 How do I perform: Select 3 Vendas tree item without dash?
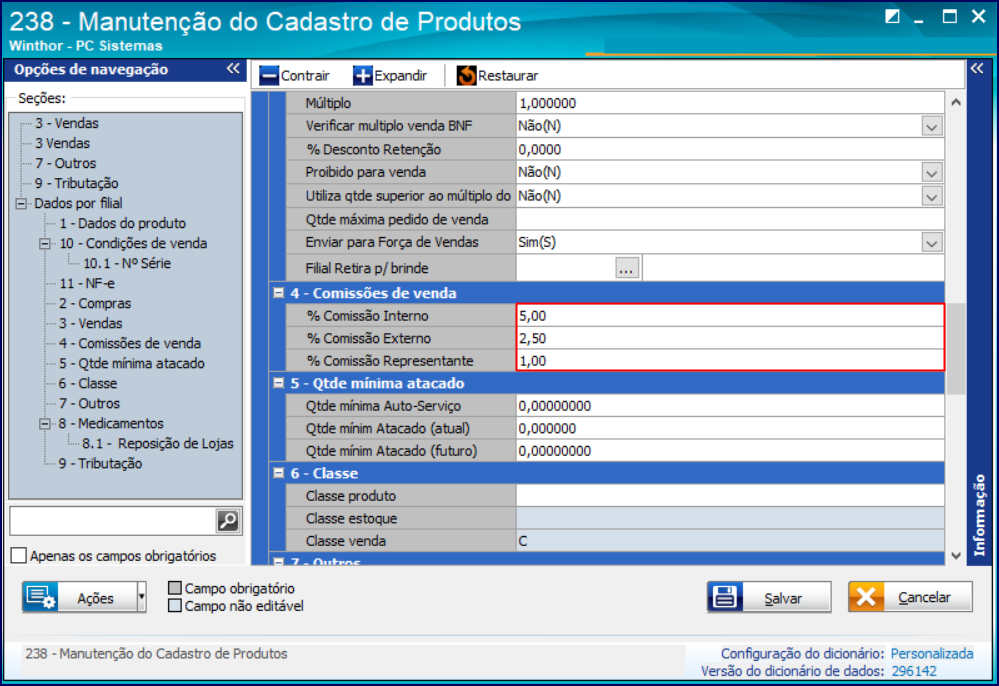(x=62, y=143)
